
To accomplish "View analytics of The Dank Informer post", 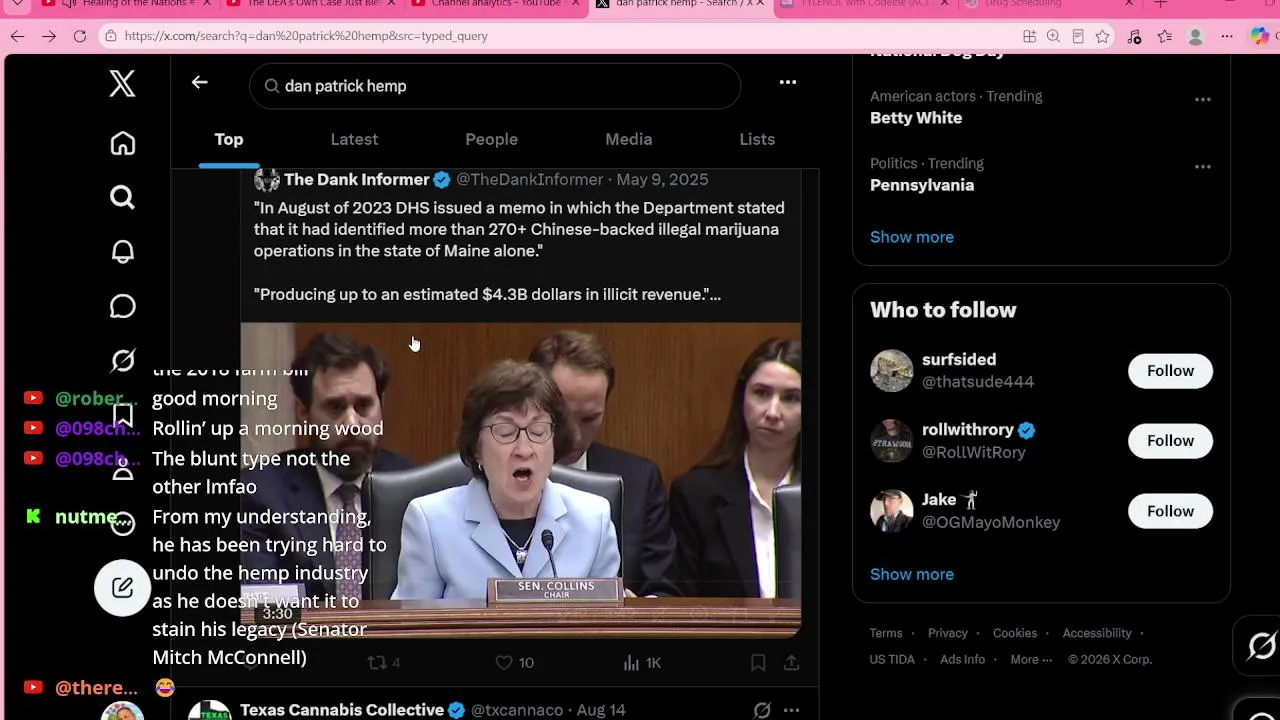I will pos(642,663).
